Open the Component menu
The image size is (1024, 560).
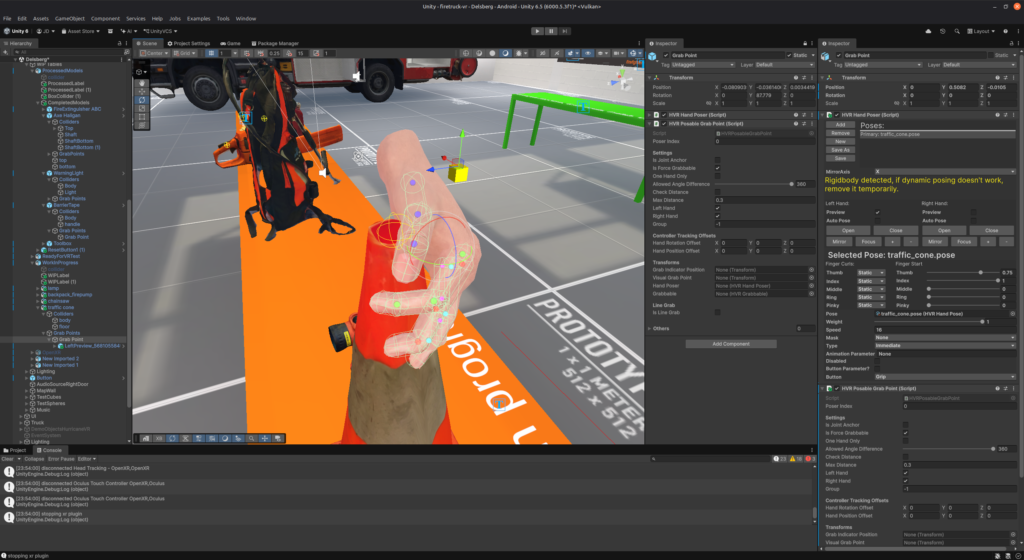coord(105,18)
